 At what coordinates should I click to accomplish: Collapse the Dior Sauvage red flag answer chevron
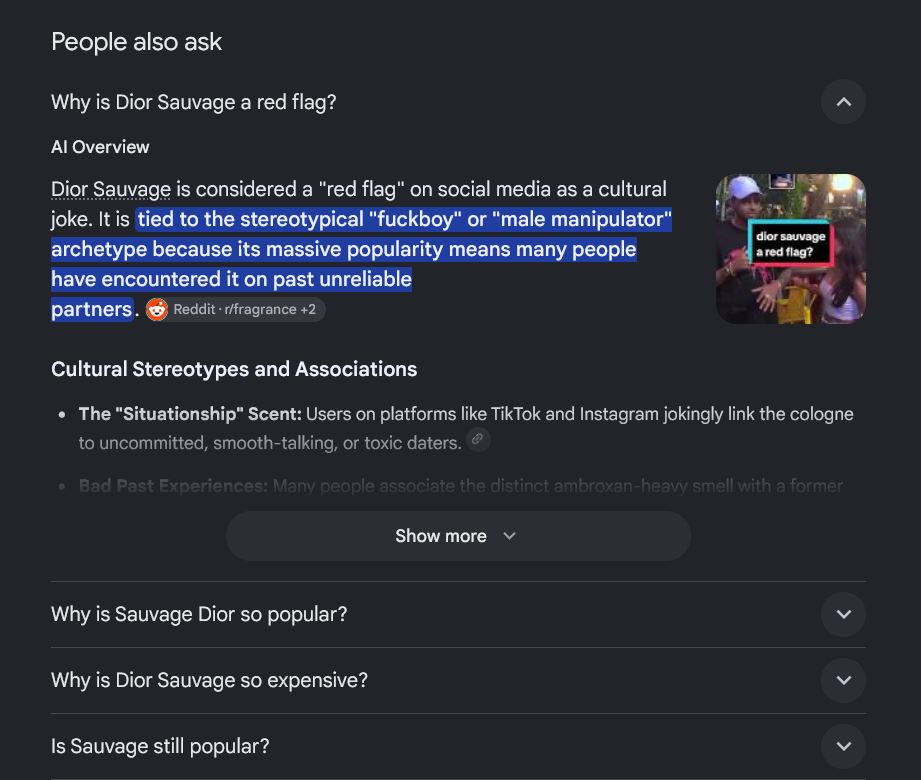(843, 102)
